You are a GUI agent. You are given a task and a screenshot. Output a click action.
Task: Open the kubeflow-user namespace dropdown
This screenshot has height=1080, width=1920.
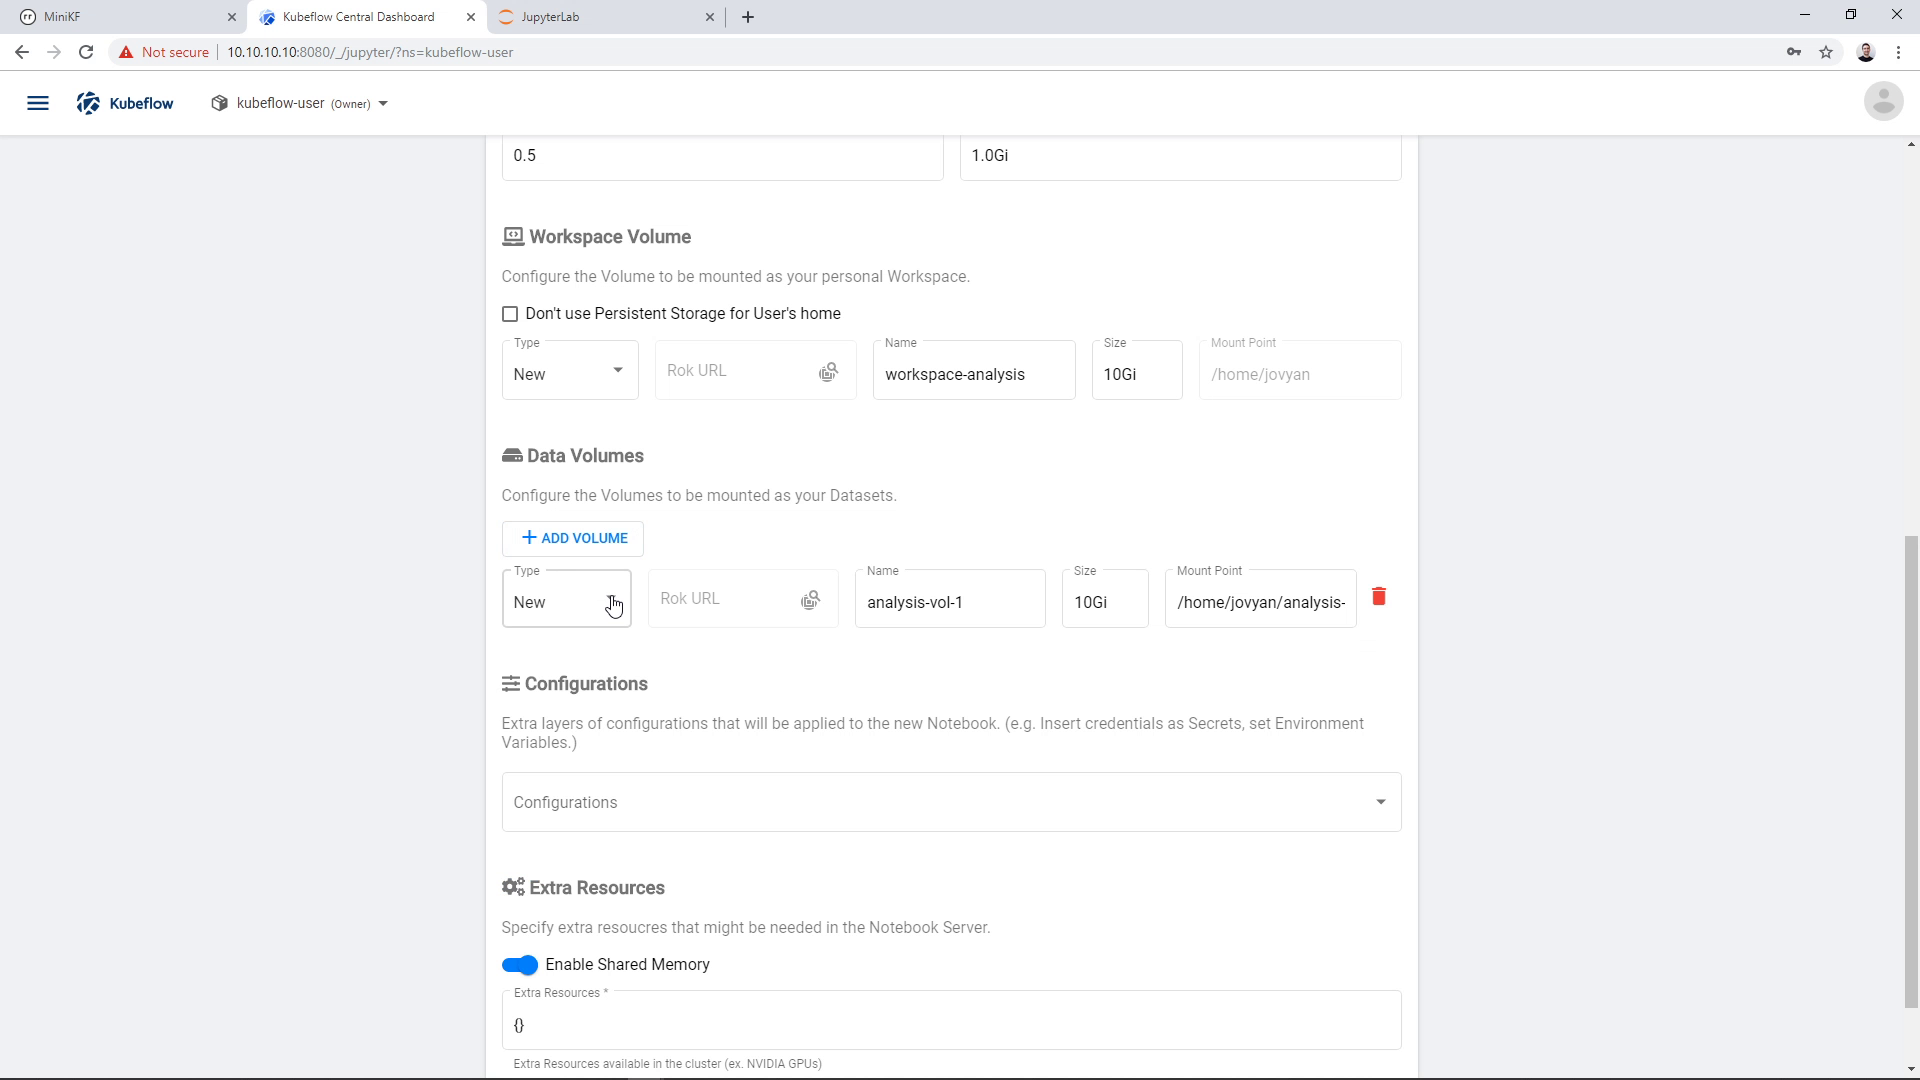[x=300, y=103]
